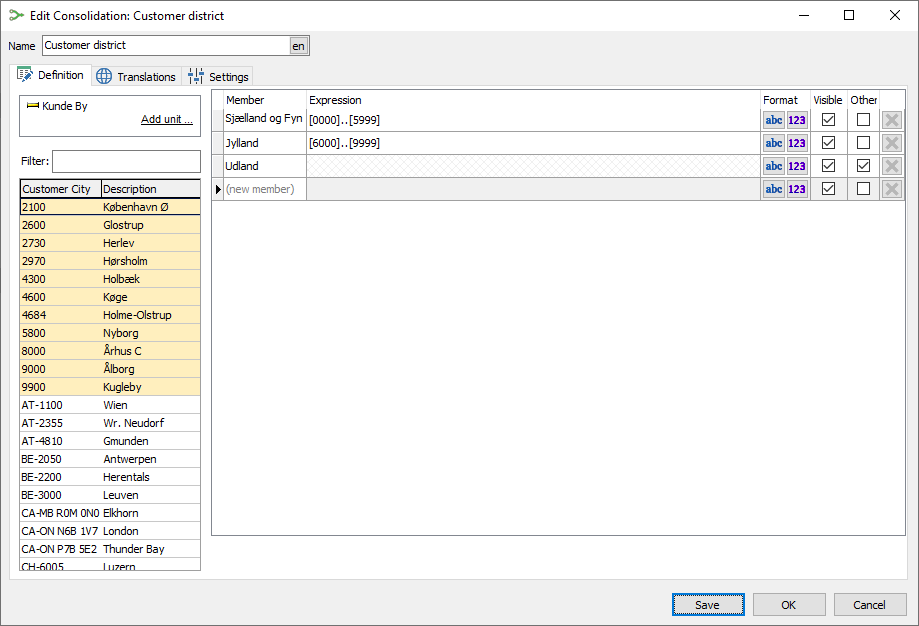The height and width of the screenshot is (626, 919).
Task: Delete the Sjælland og Fyn member
Action: (x=891, y=120)
